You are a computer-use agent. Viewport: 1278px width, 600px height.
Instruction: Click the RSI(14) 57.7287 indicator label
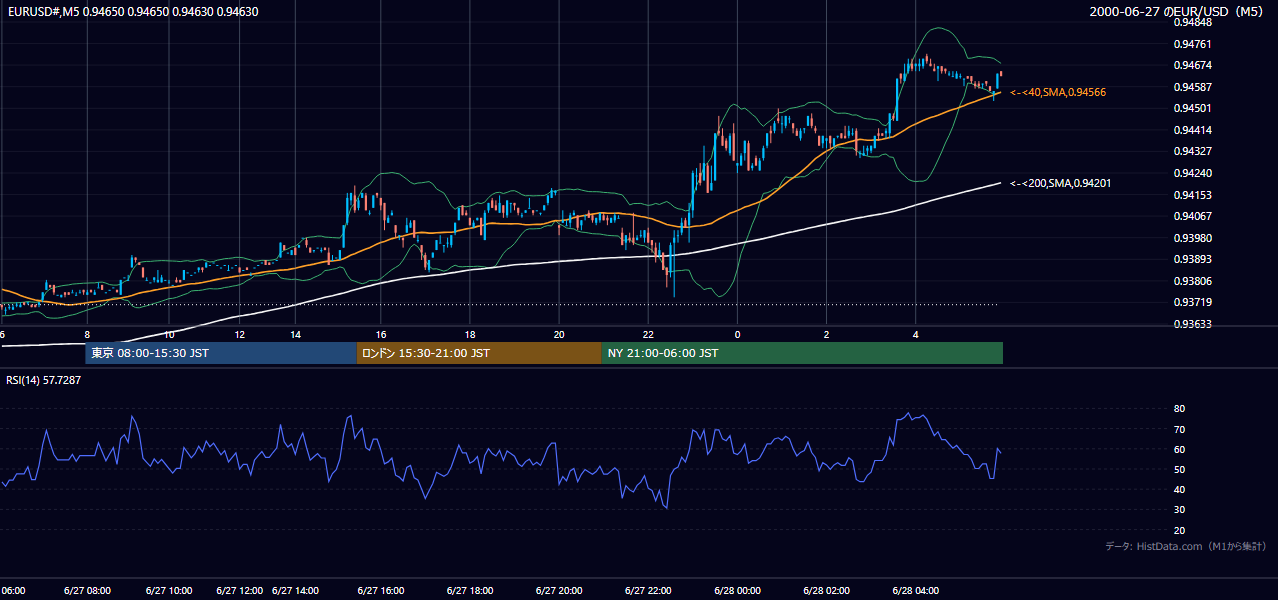click(x=43, y=380)
